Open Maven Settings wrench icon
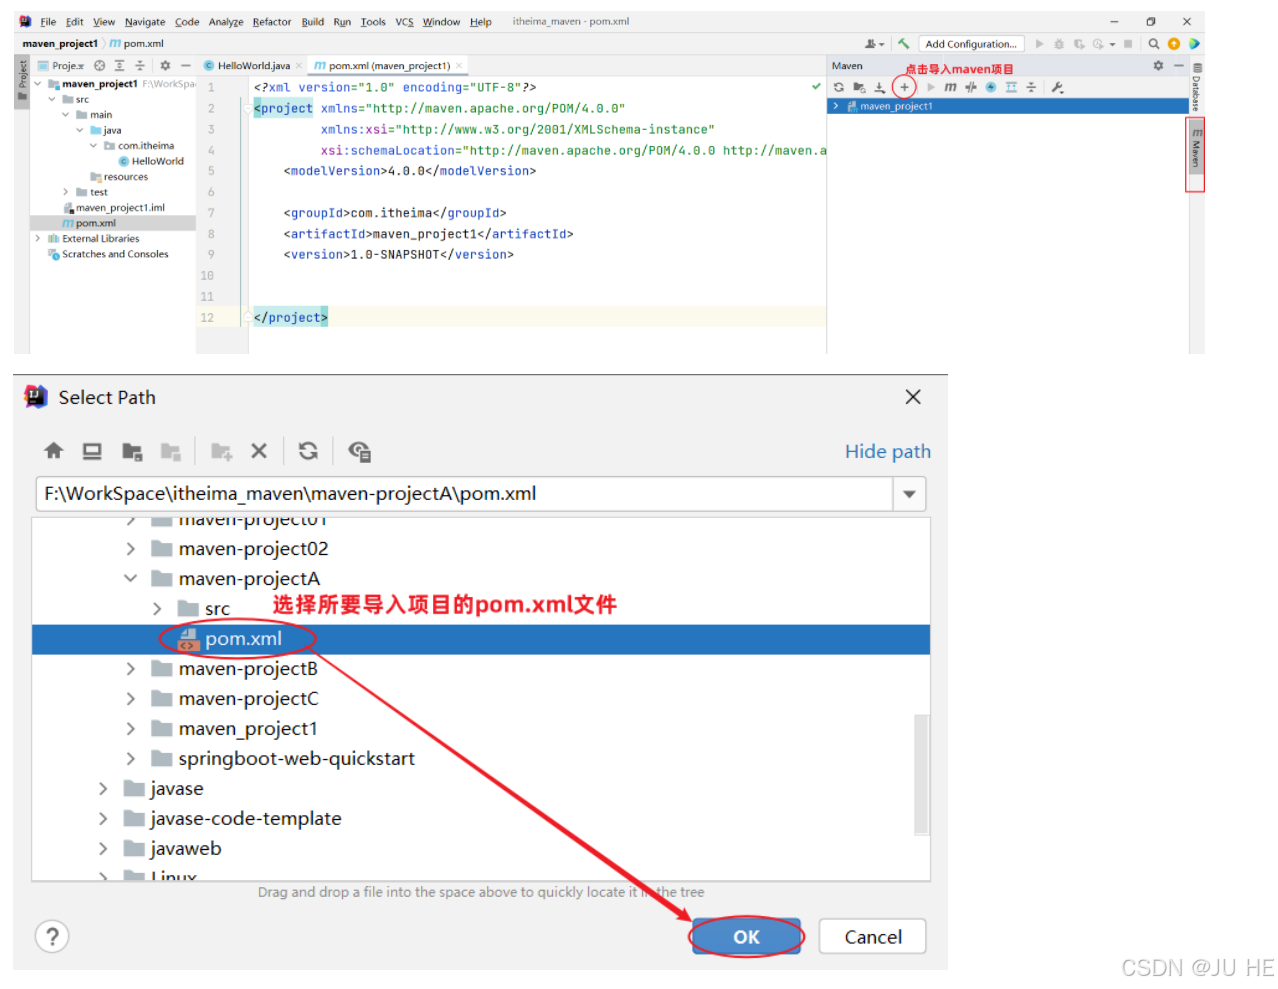The width and height of the screenshot is (1278, 989). [x=1057, y=87]
